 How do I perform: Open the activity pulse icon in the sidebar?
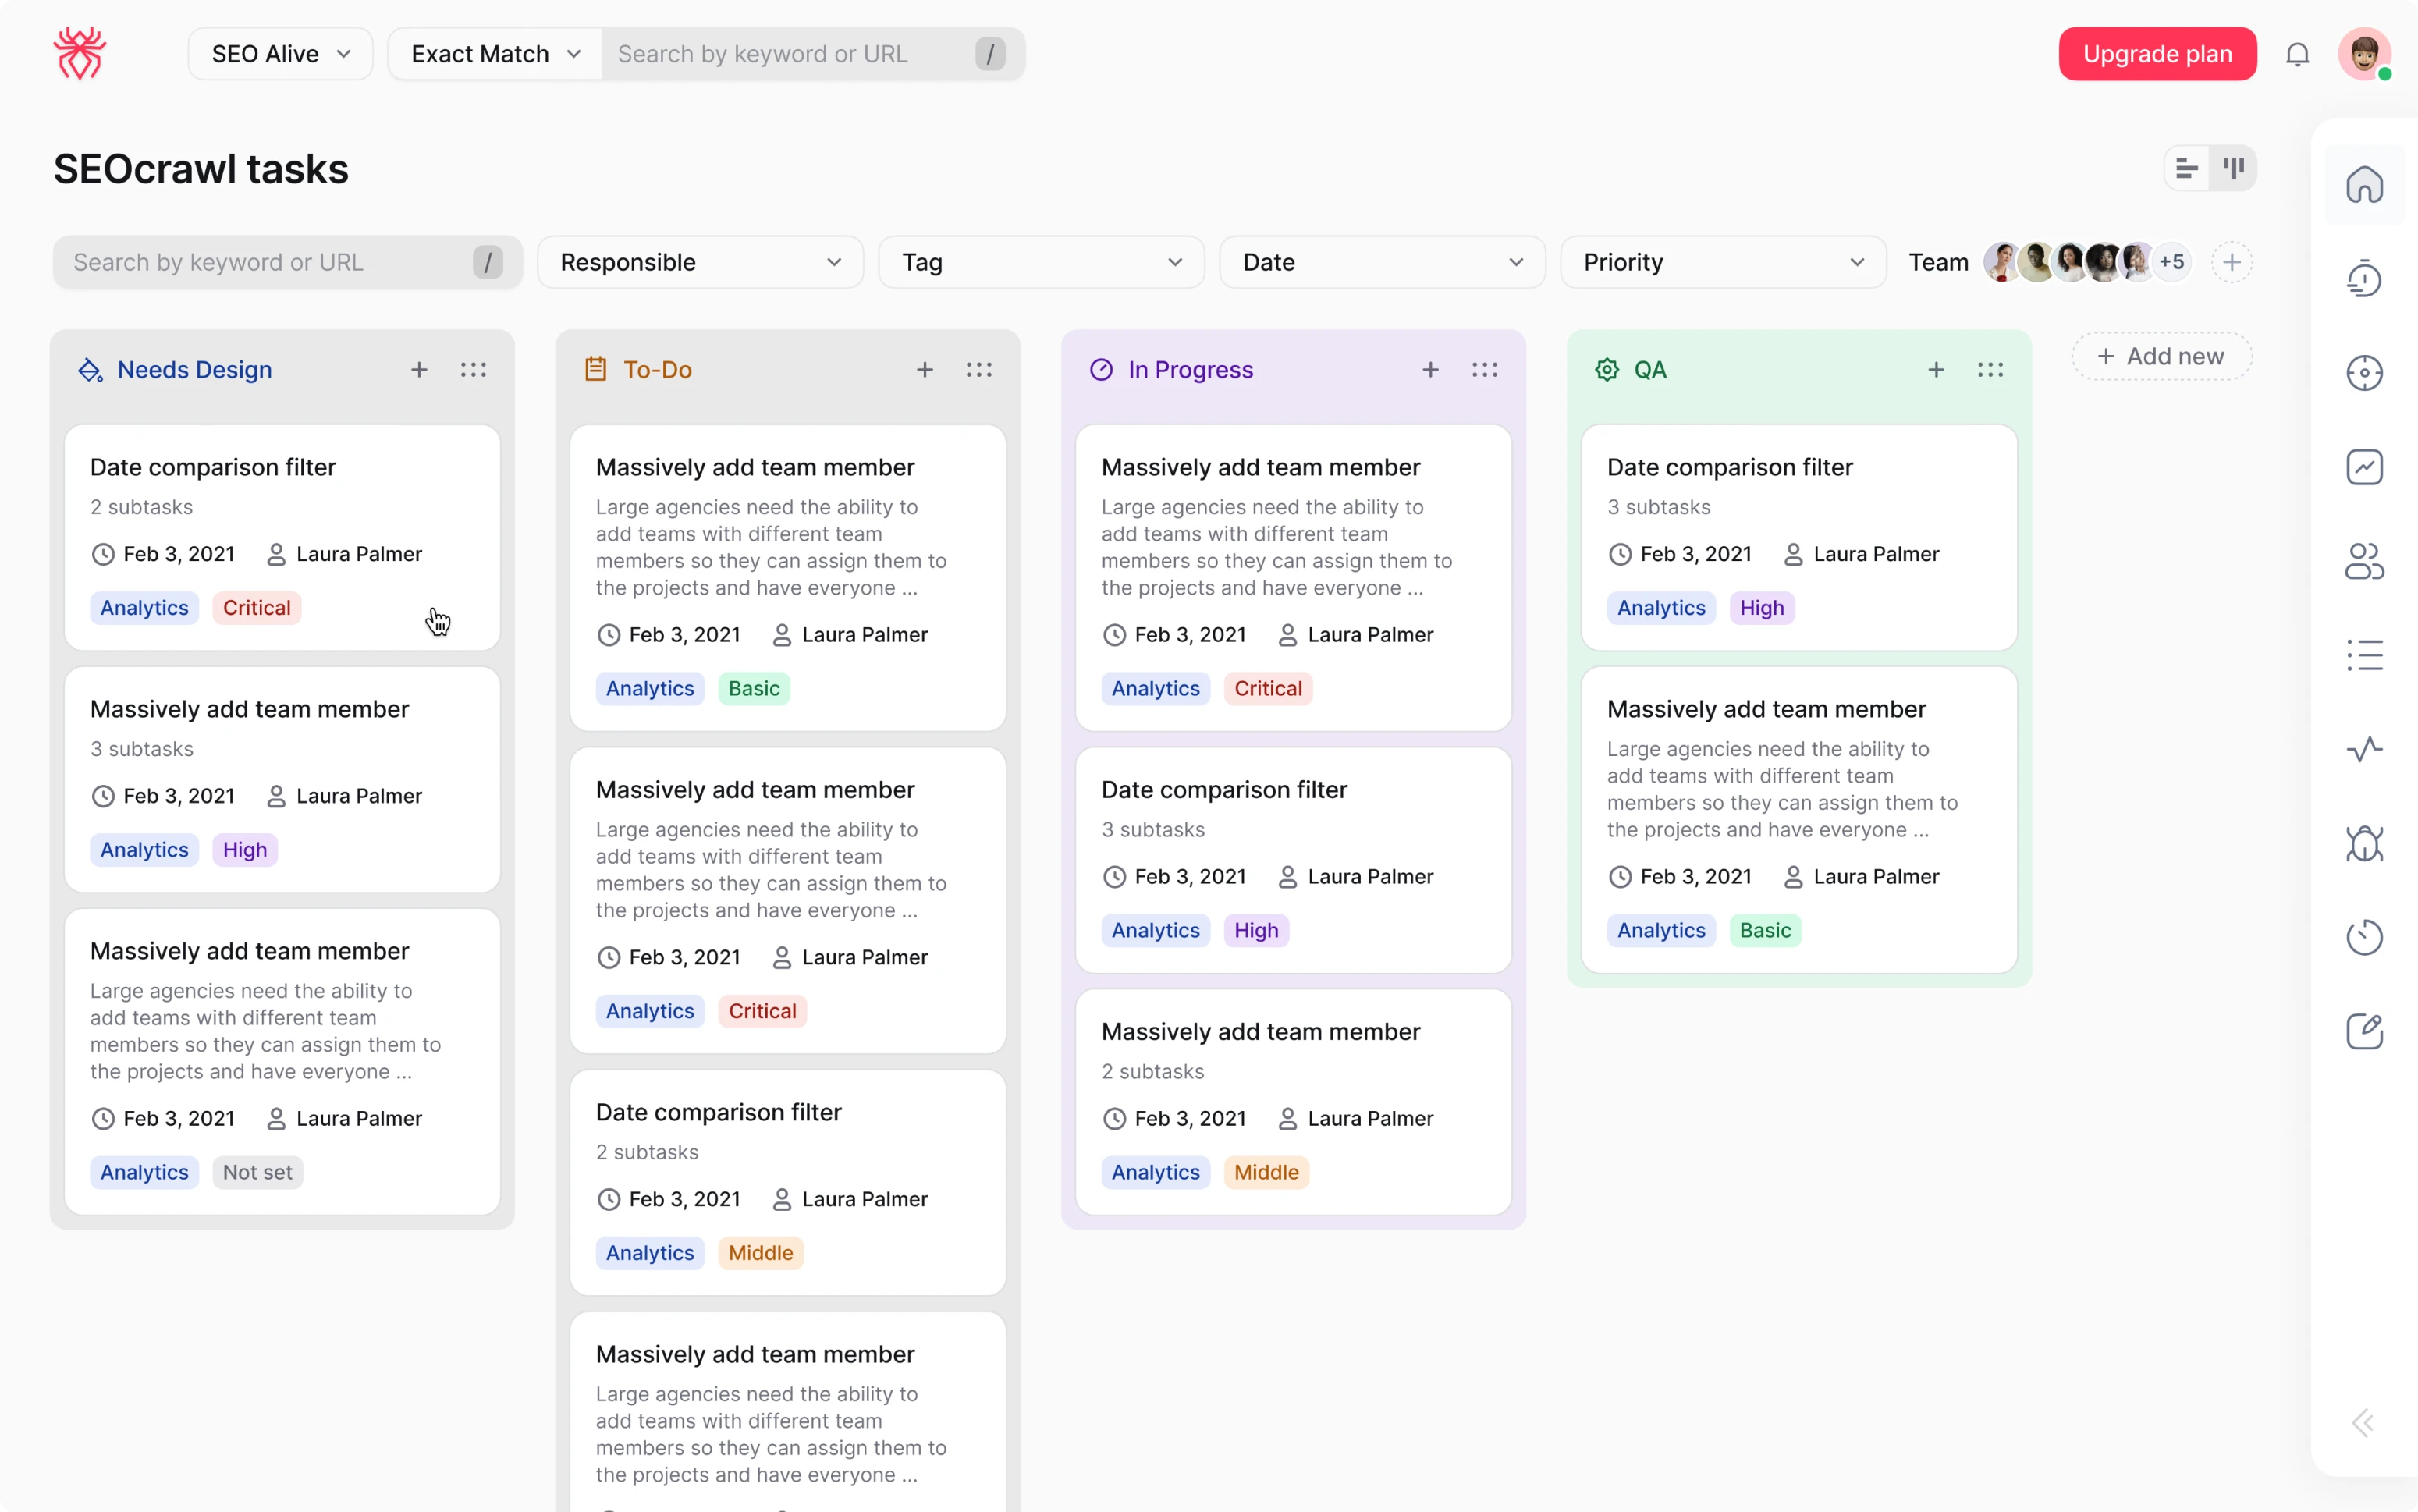coord(2364,748)
